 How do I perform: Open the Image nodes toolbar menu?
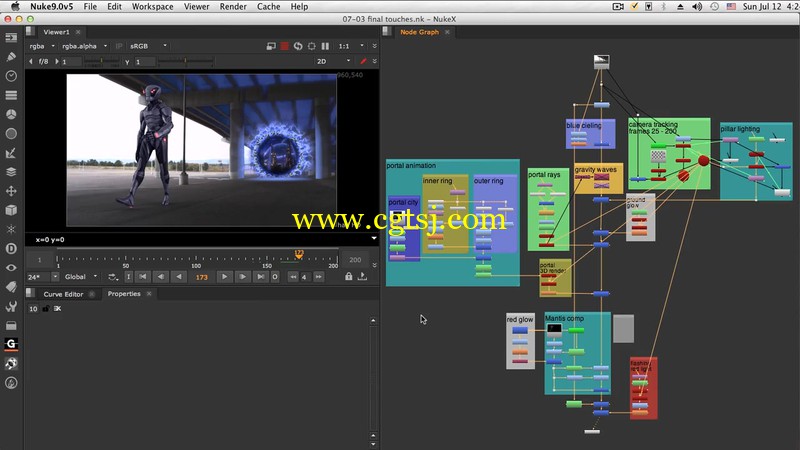[x=11, y=38]
